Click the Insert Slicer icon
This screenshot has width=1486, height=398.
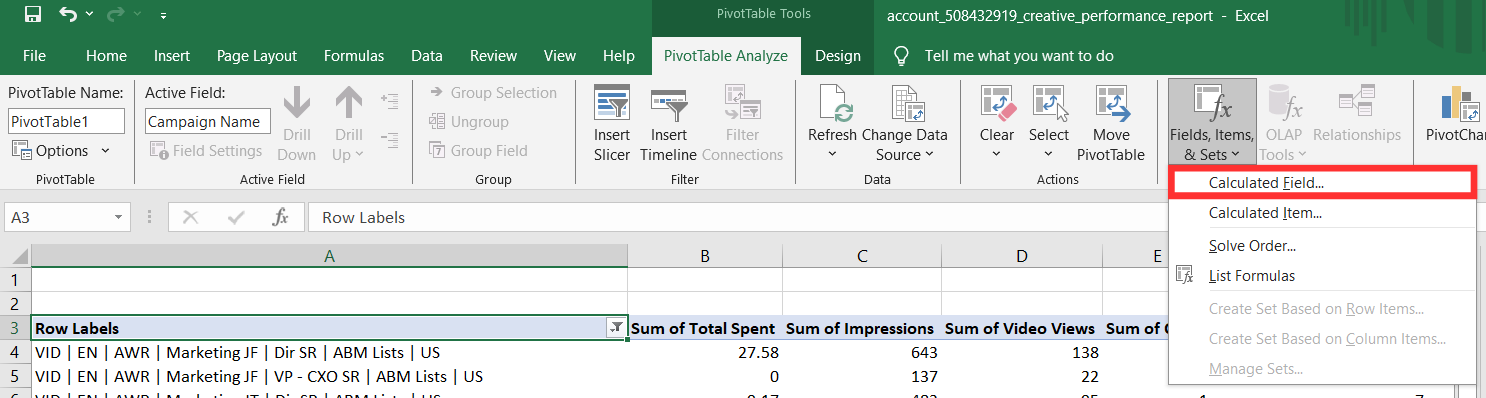click(612, 102)
